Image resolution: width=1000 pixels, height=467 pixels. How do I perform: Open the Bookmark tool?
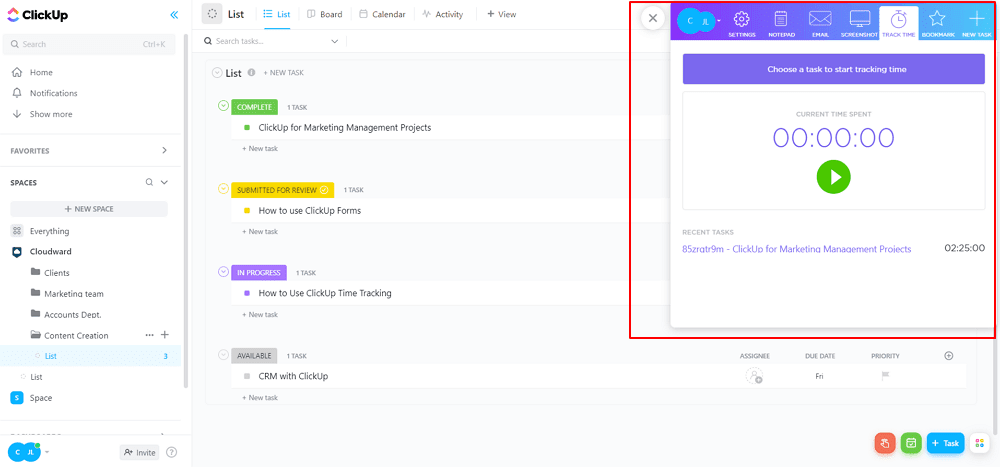938,24
